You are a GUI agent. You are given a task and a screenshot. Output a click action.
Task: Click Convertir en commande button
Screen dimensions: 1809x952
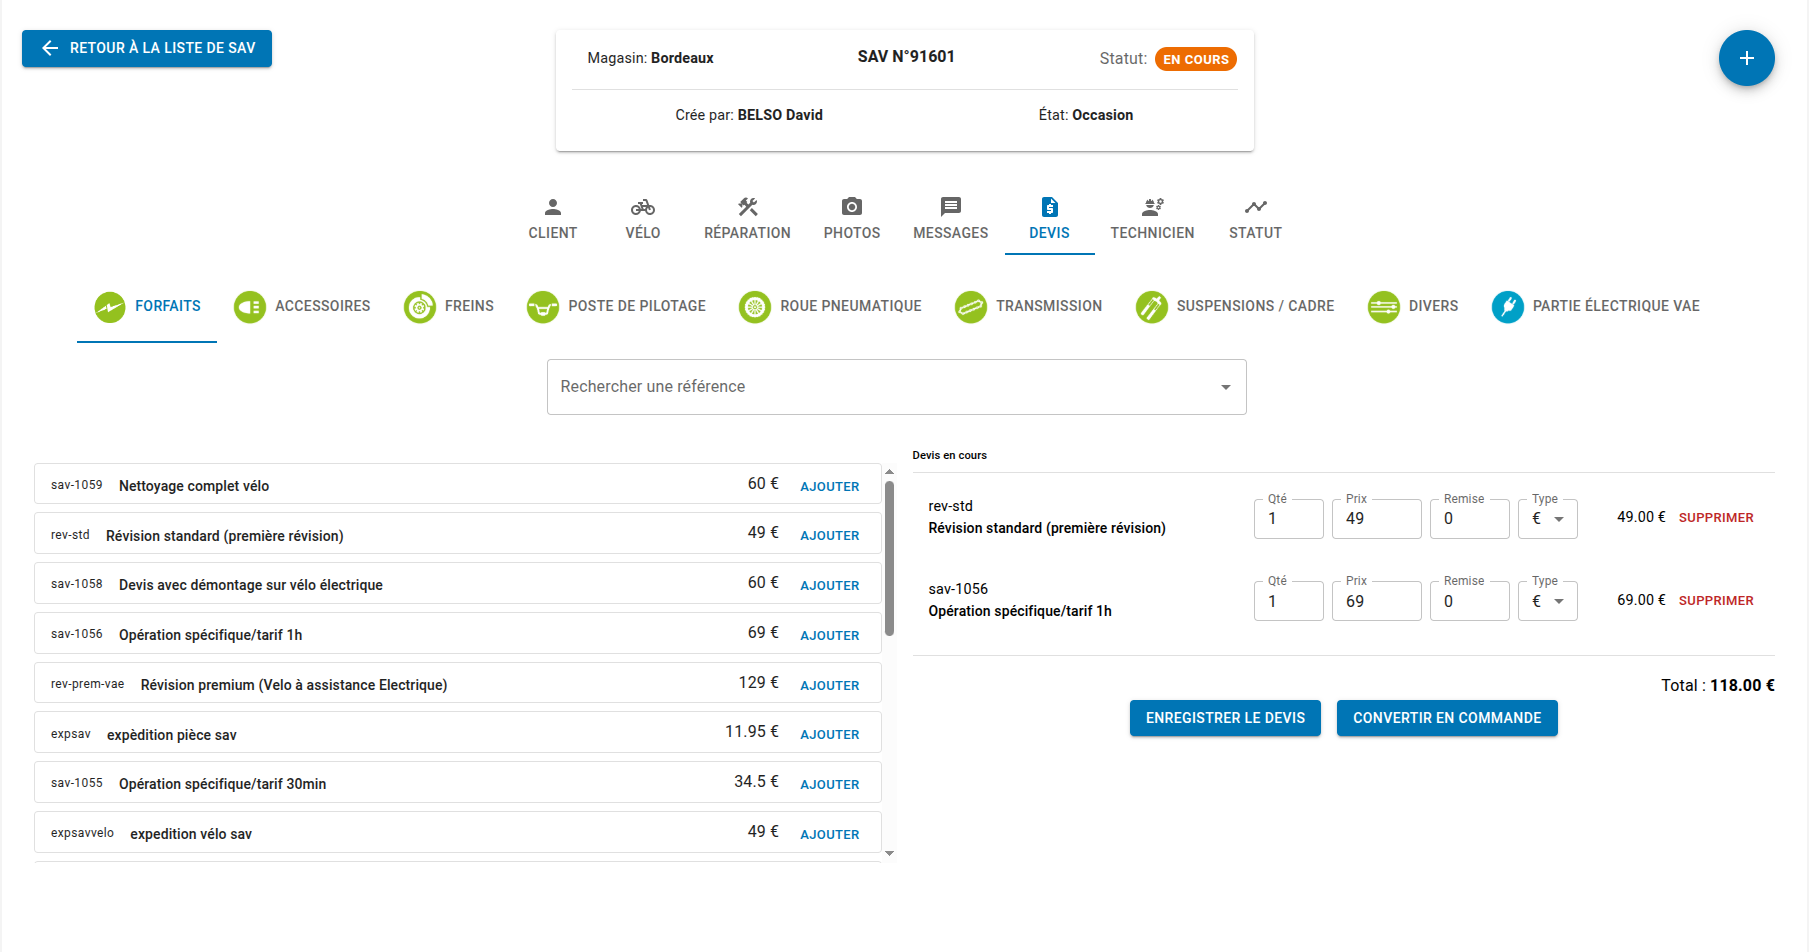click(1446, 718)
